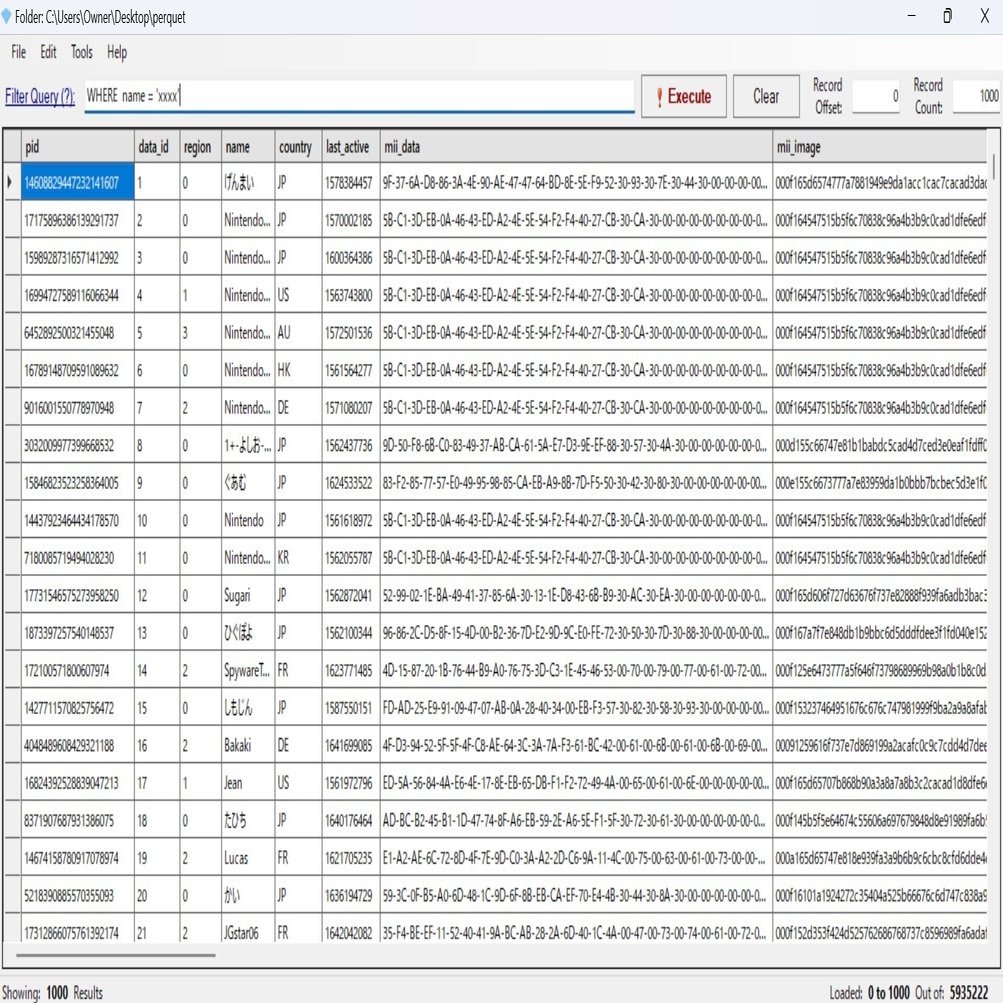Select pid cell 17175896386139291737

[x=77, y=220]
